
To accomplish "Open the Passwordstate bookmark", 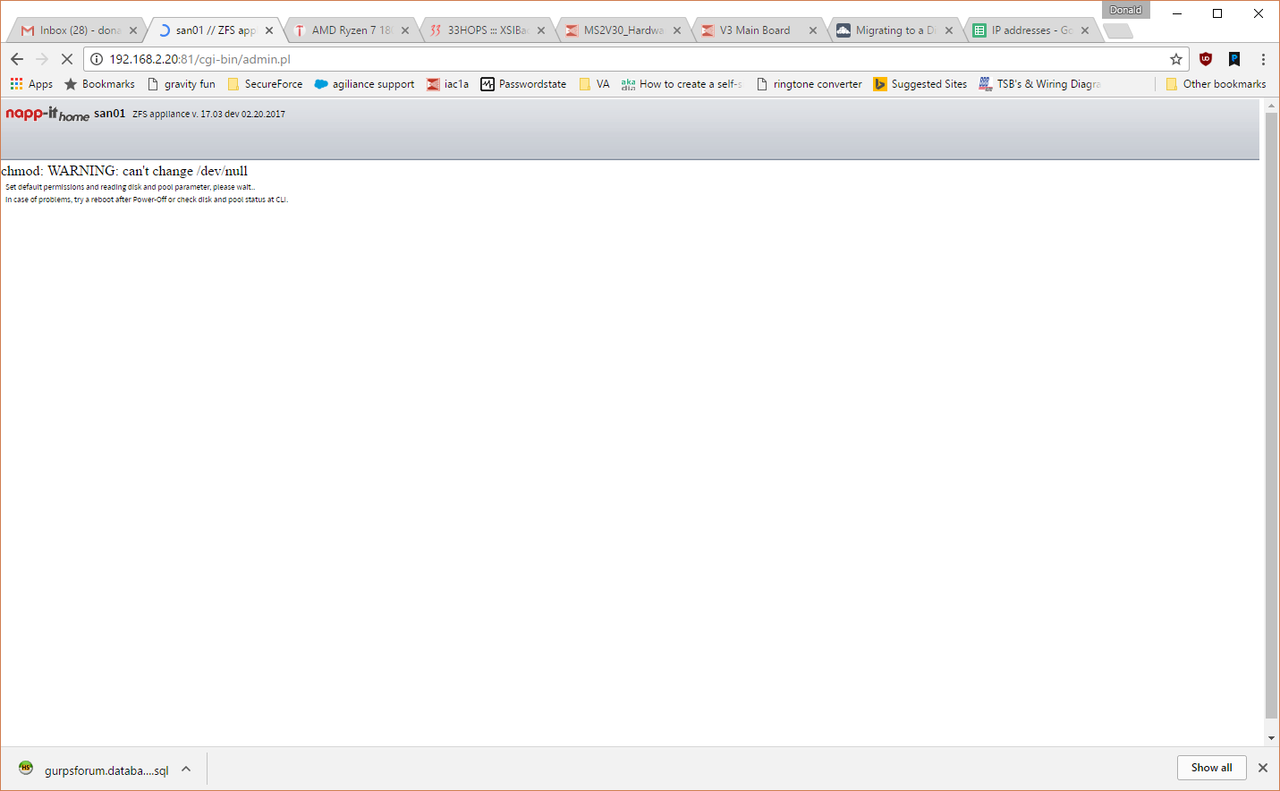I will (523, 84).
